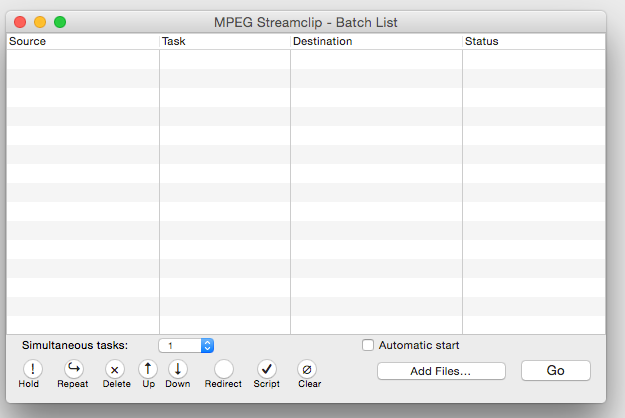Minimize the Batch List window

pyautogui.click(x=40, y=22)
